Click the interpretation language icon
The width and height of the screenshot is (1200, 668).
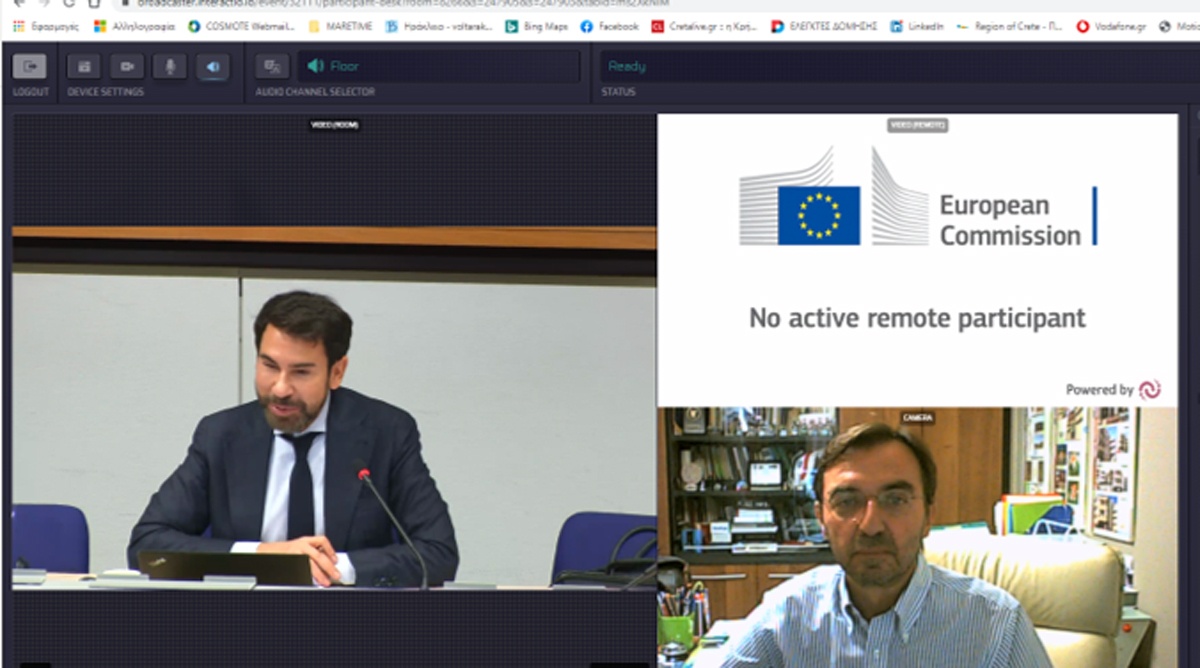[x=272, y=67]
